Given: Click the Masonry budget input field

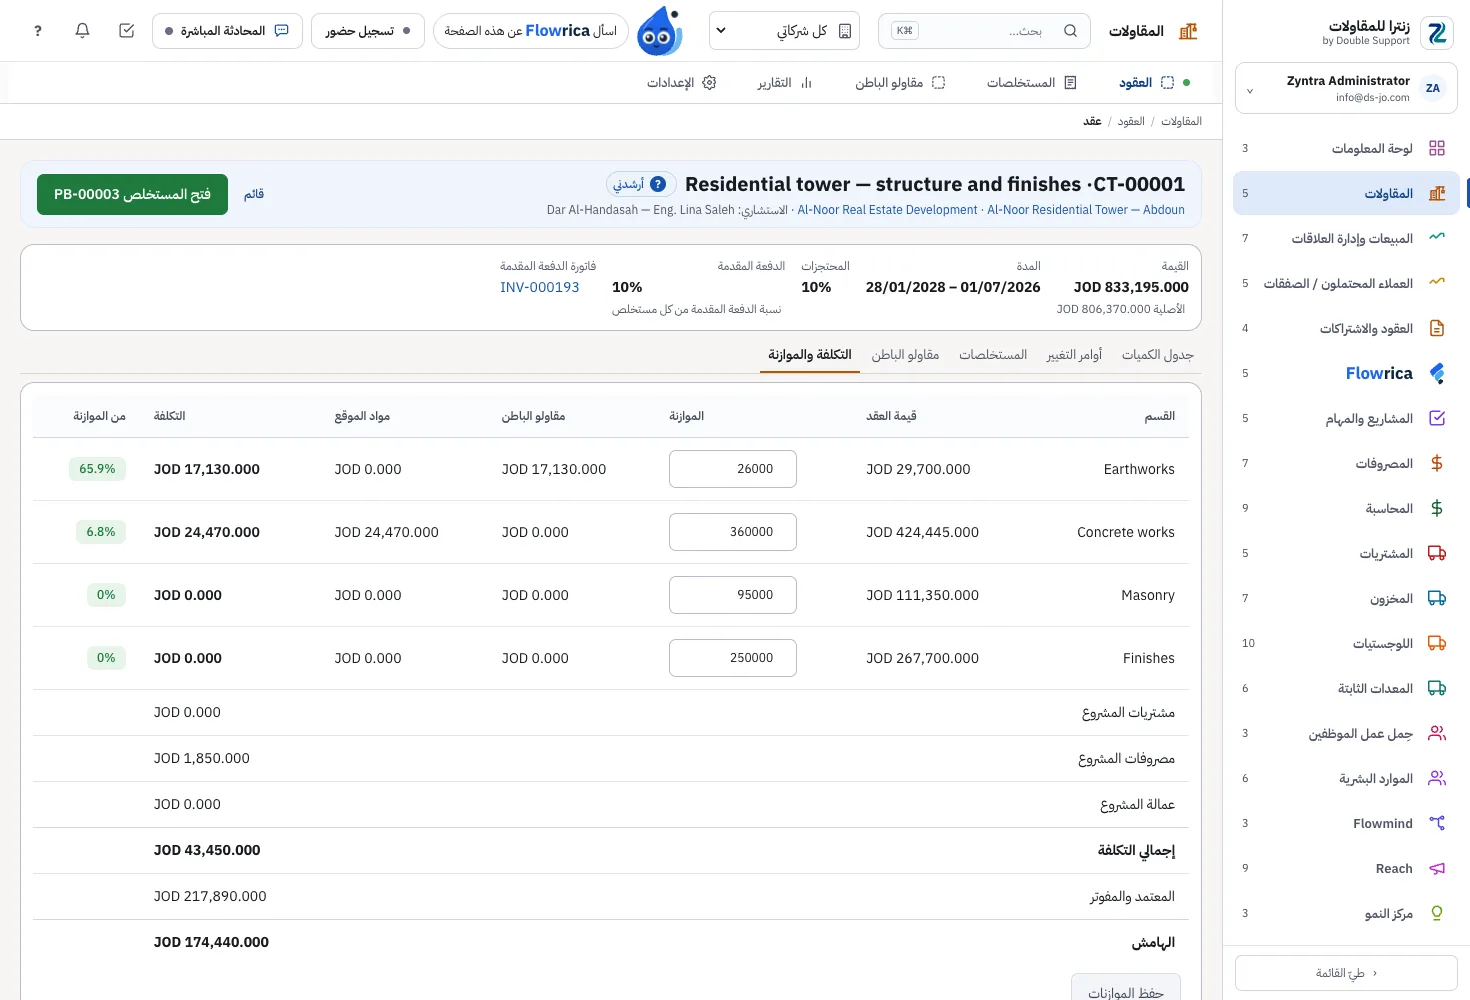Looking at the screenshot, I should point(733,595).
